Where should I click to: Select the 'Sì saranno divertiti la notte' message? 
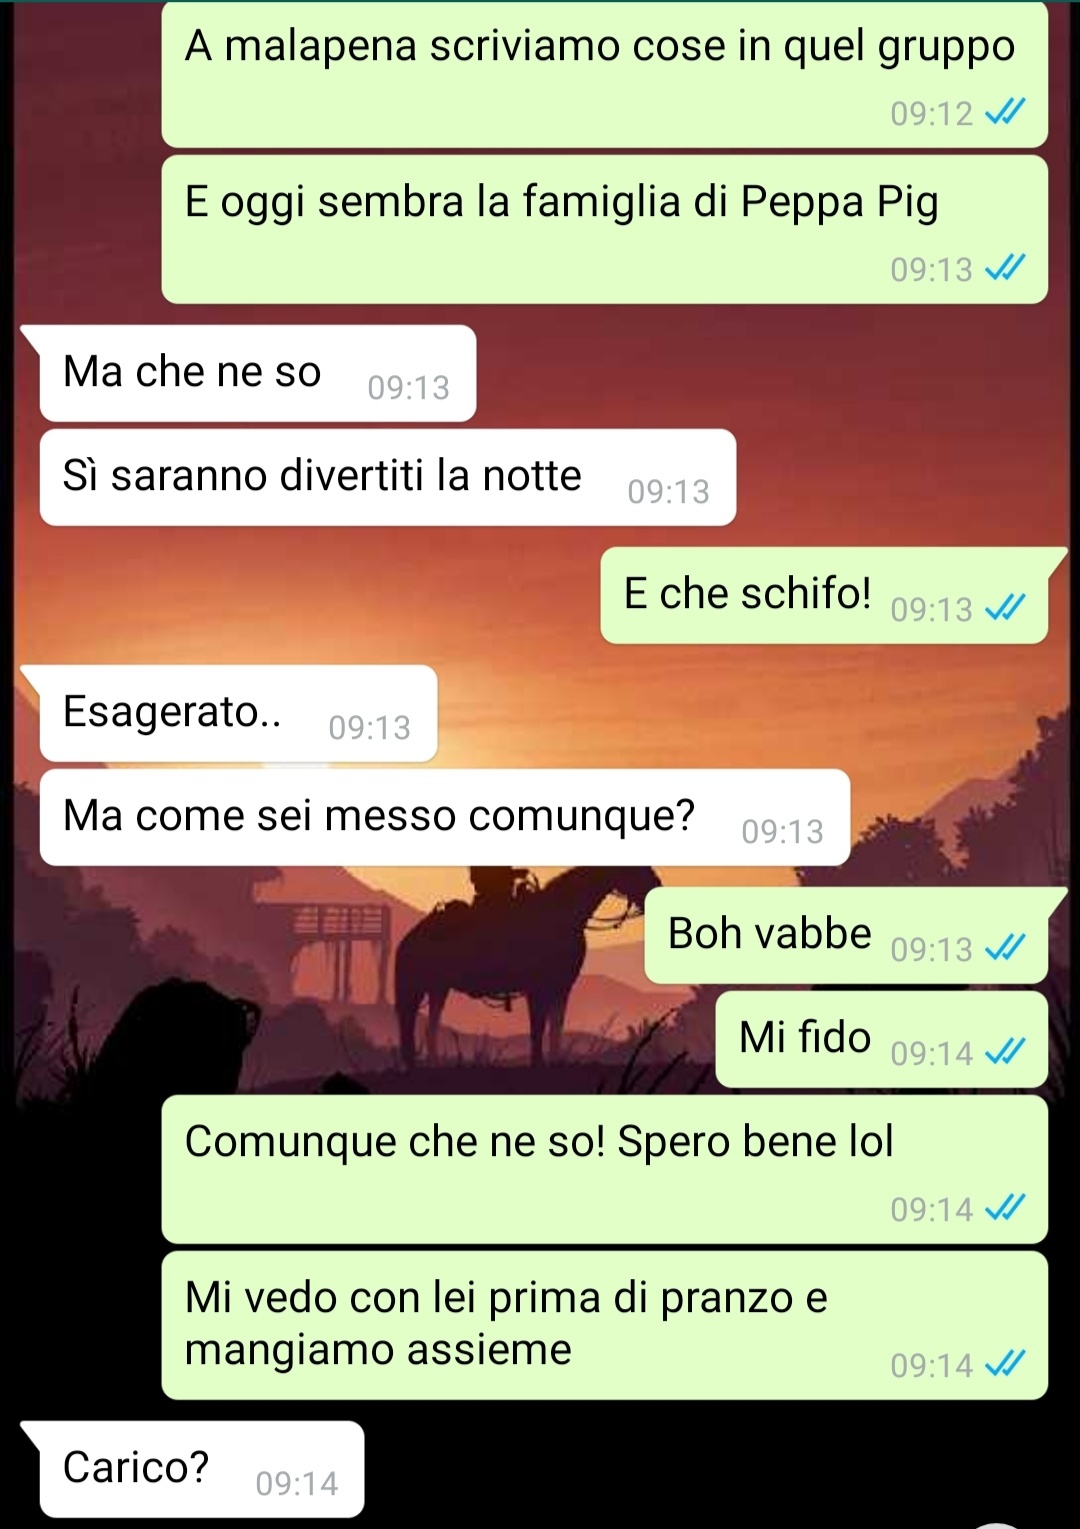tap(388, 477)
